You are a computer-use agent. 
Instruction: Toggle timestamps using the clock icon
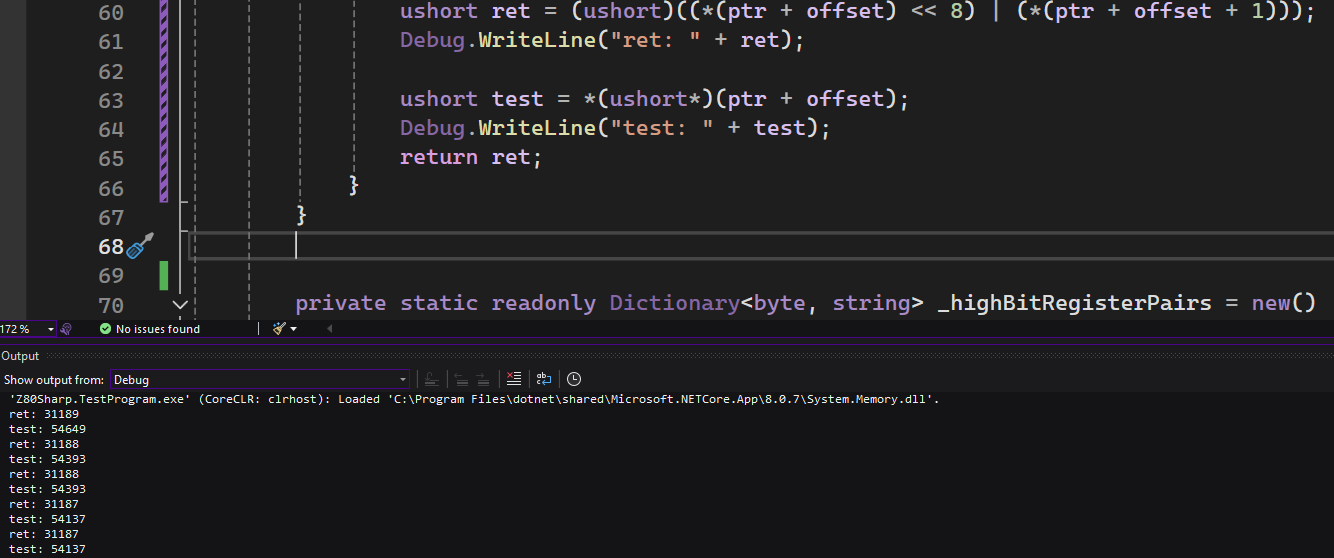point(574,379)
